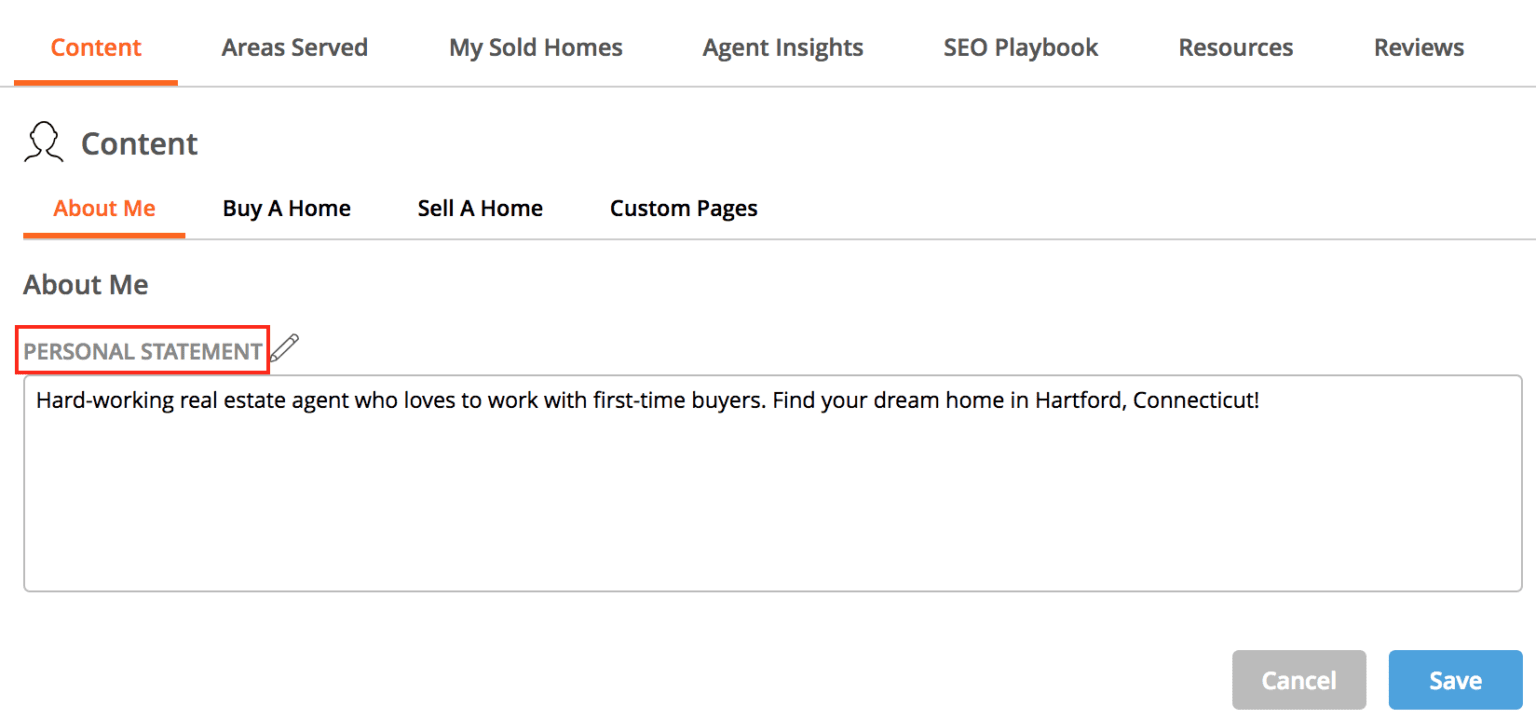Viewport: 1536px width, 719px height.
Task: Save the personal statement changes
Action: pyautogui.click(x=1455, y=680)
